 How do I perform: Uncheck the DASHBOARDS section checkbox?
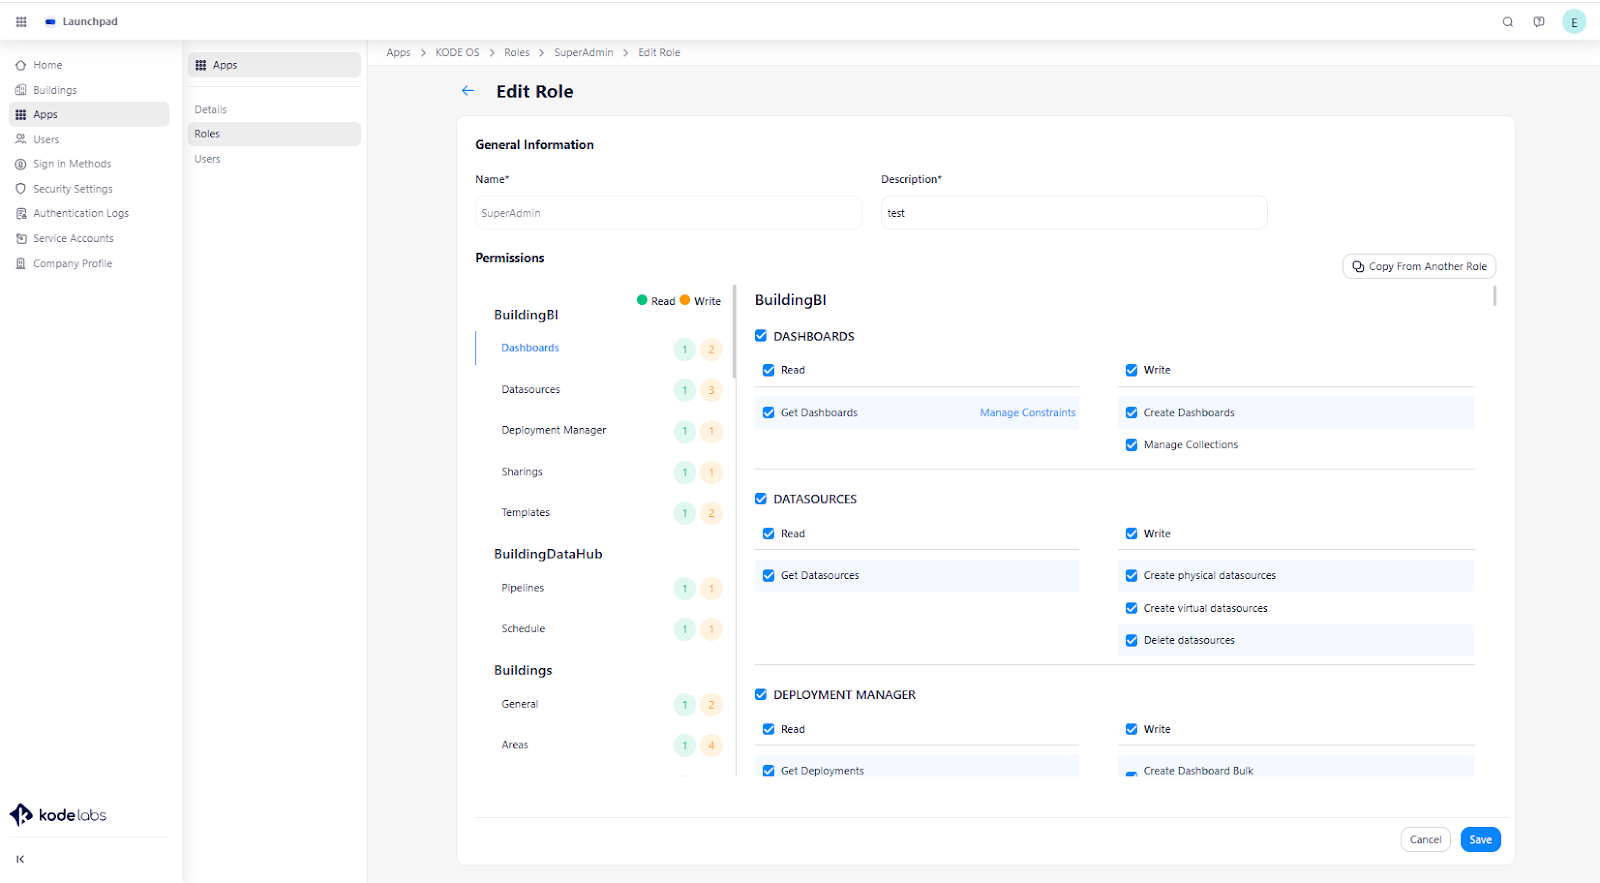pos(761,336)
